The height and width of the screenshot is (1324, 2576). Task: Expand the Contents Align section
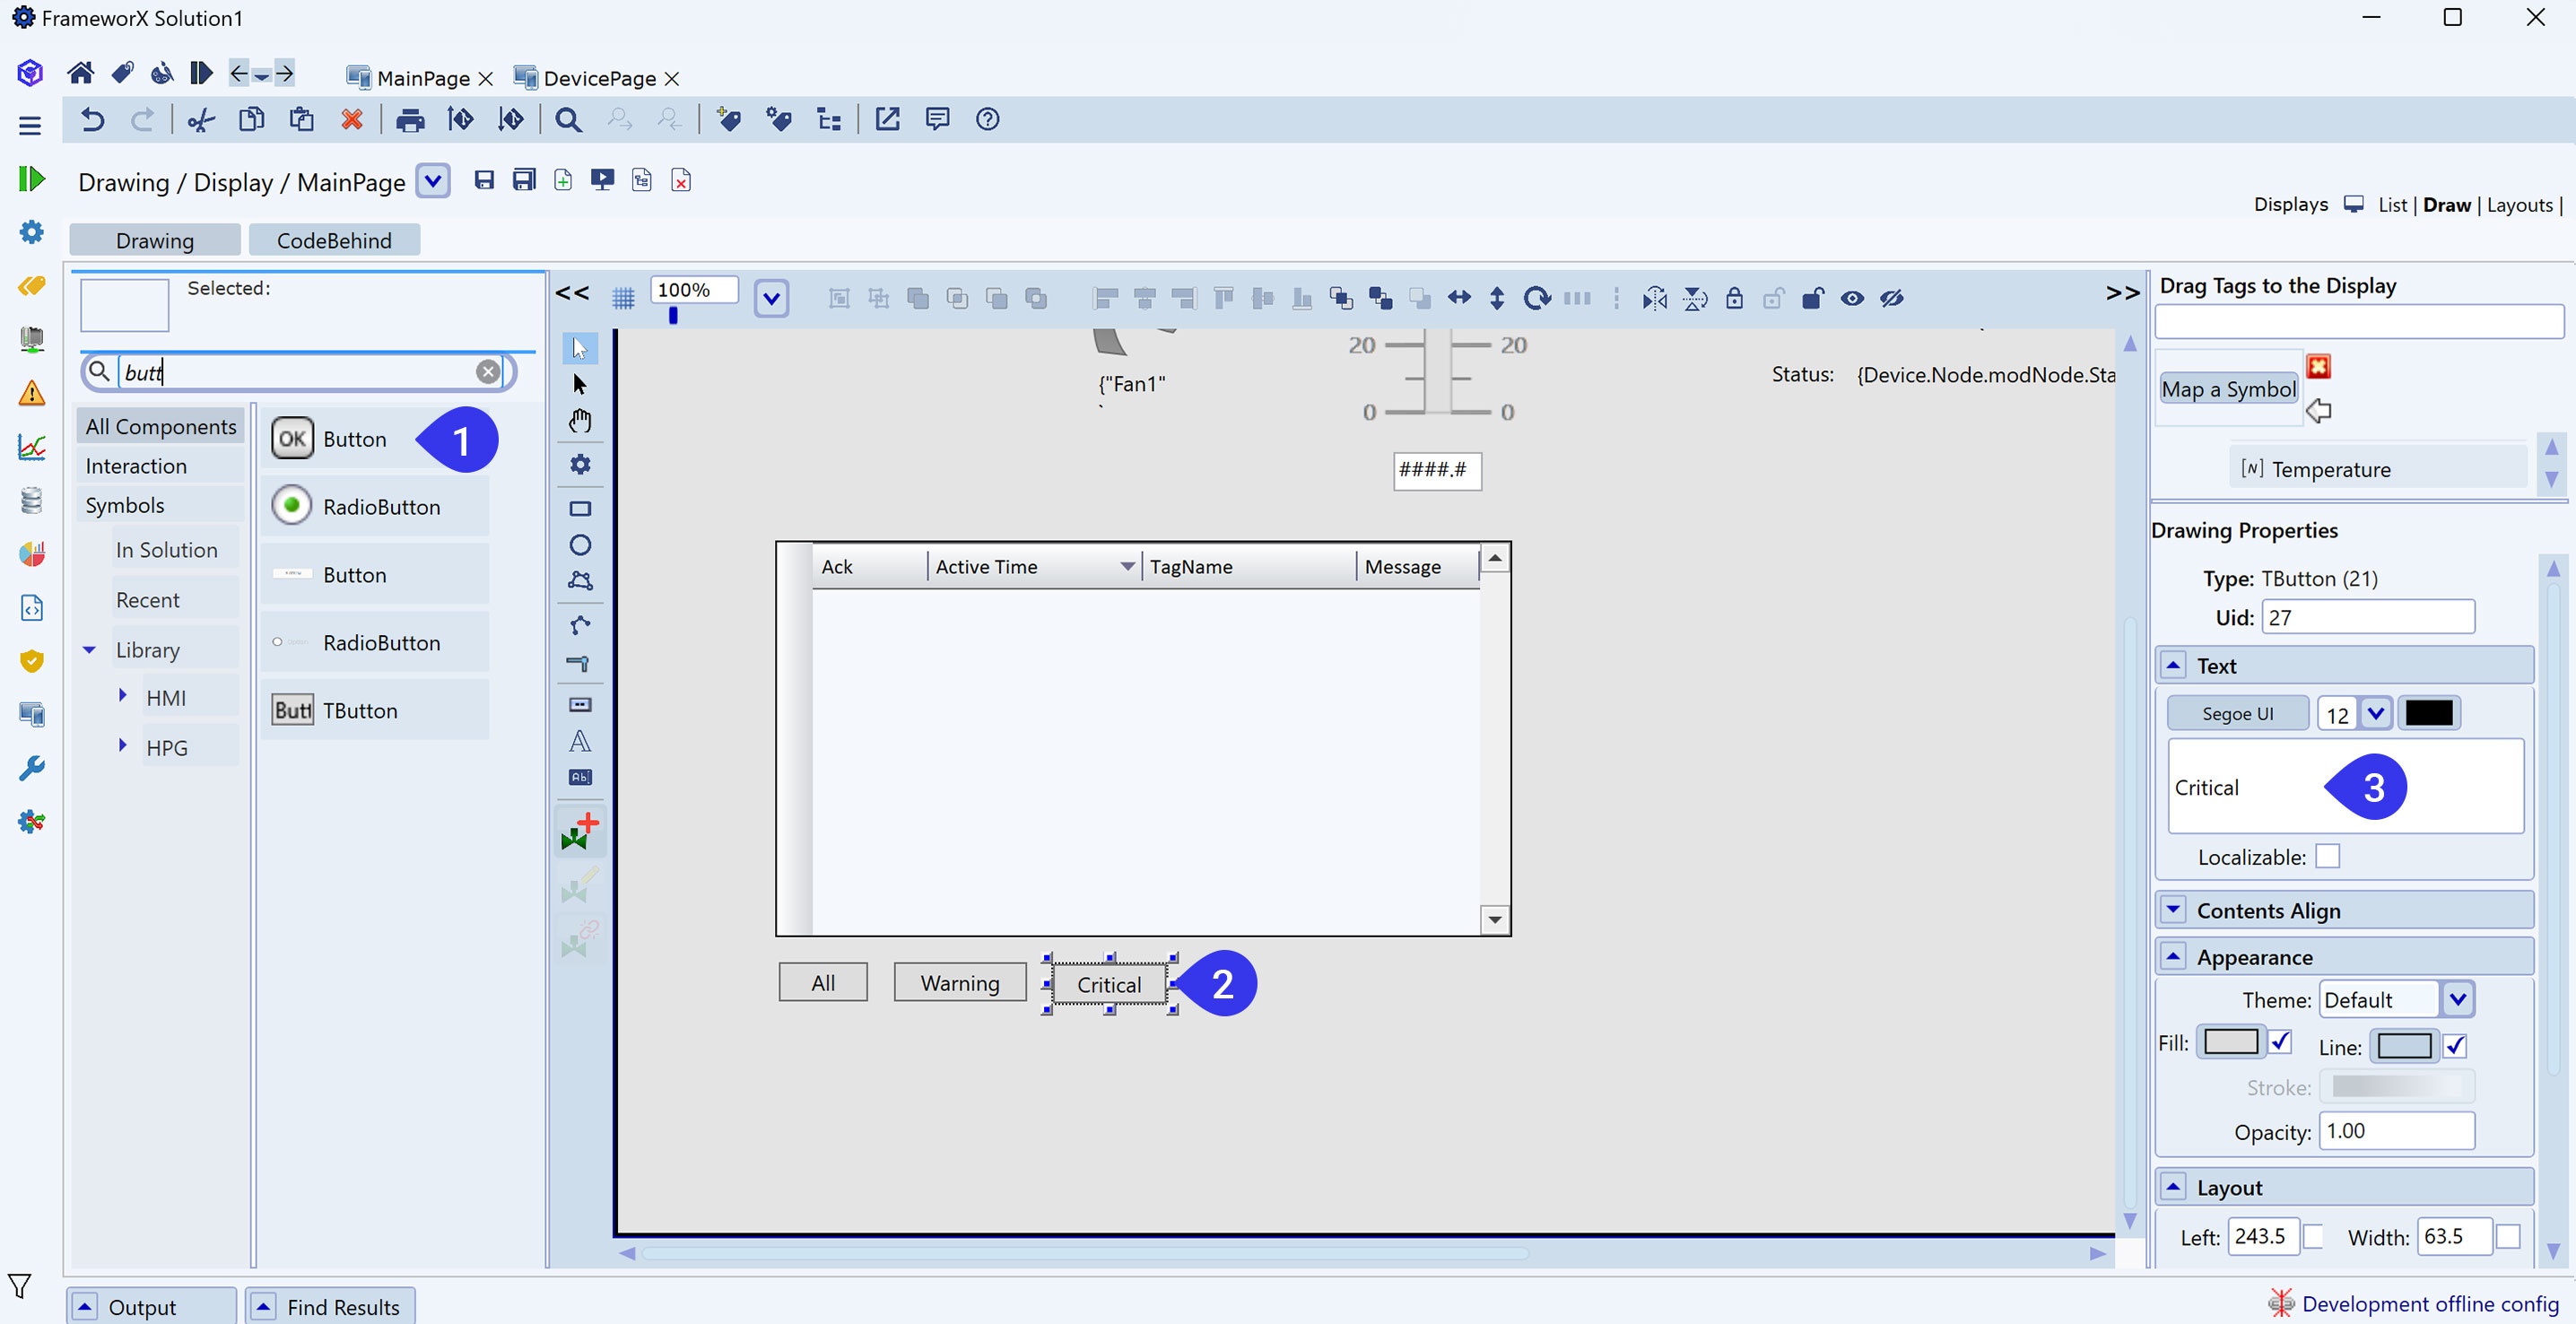point(2173,910)
